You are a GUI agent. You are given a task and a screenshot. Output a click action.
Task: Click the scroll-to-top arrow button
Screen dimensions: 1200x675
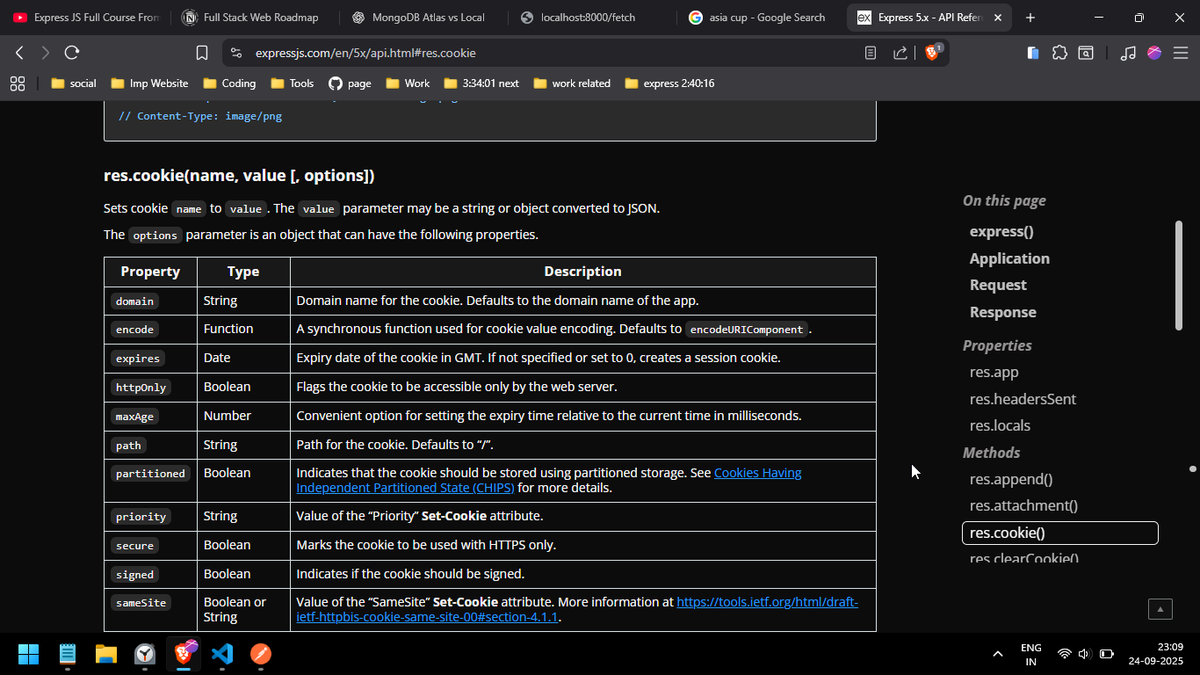click(1160, 608)
